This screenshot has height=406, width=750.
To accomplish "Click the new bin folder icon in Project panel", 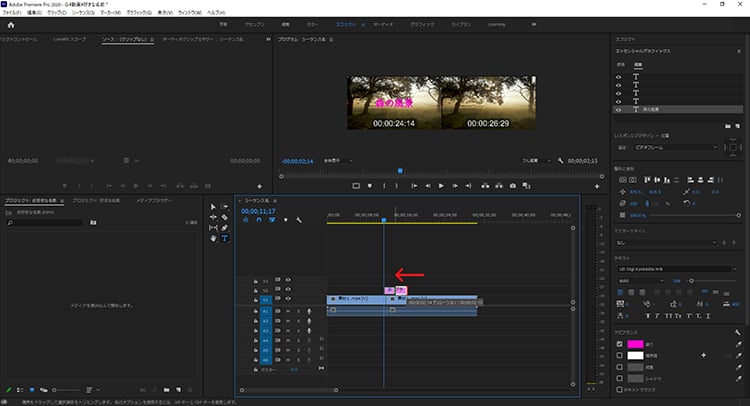I will click(x=166, y=390).
